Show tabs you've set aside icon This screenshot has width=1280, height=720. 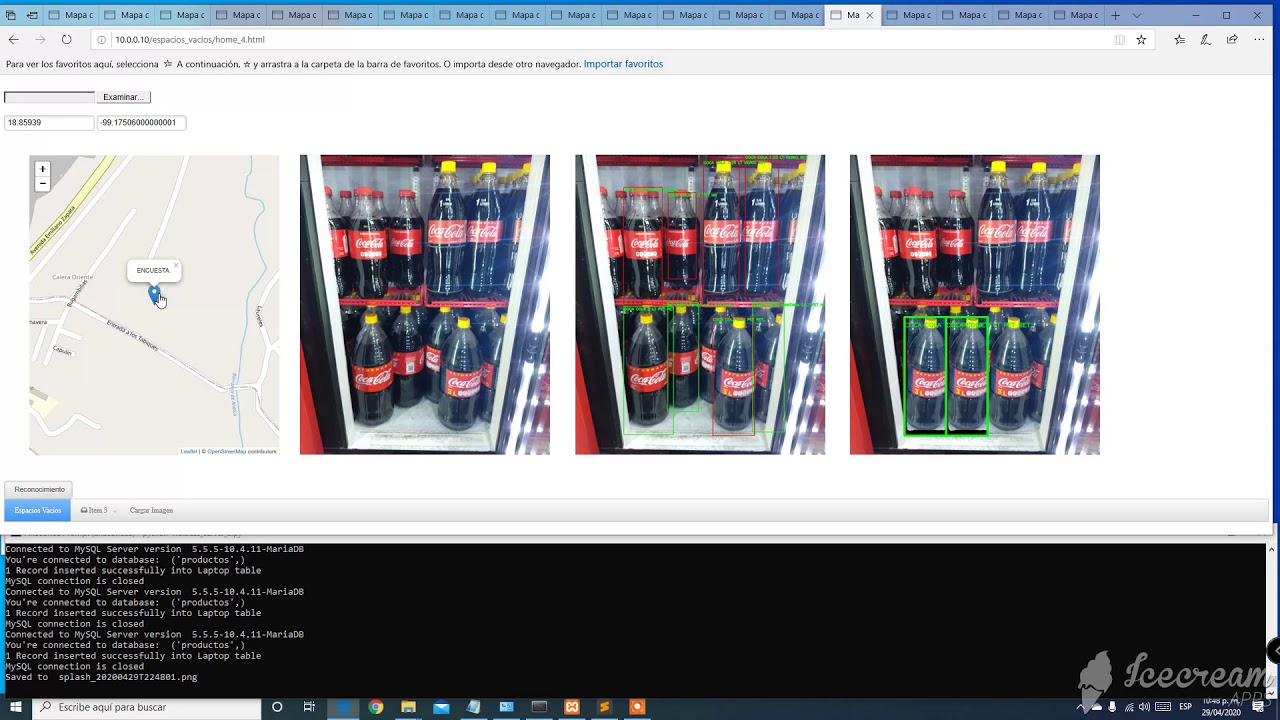coord(11,15)
